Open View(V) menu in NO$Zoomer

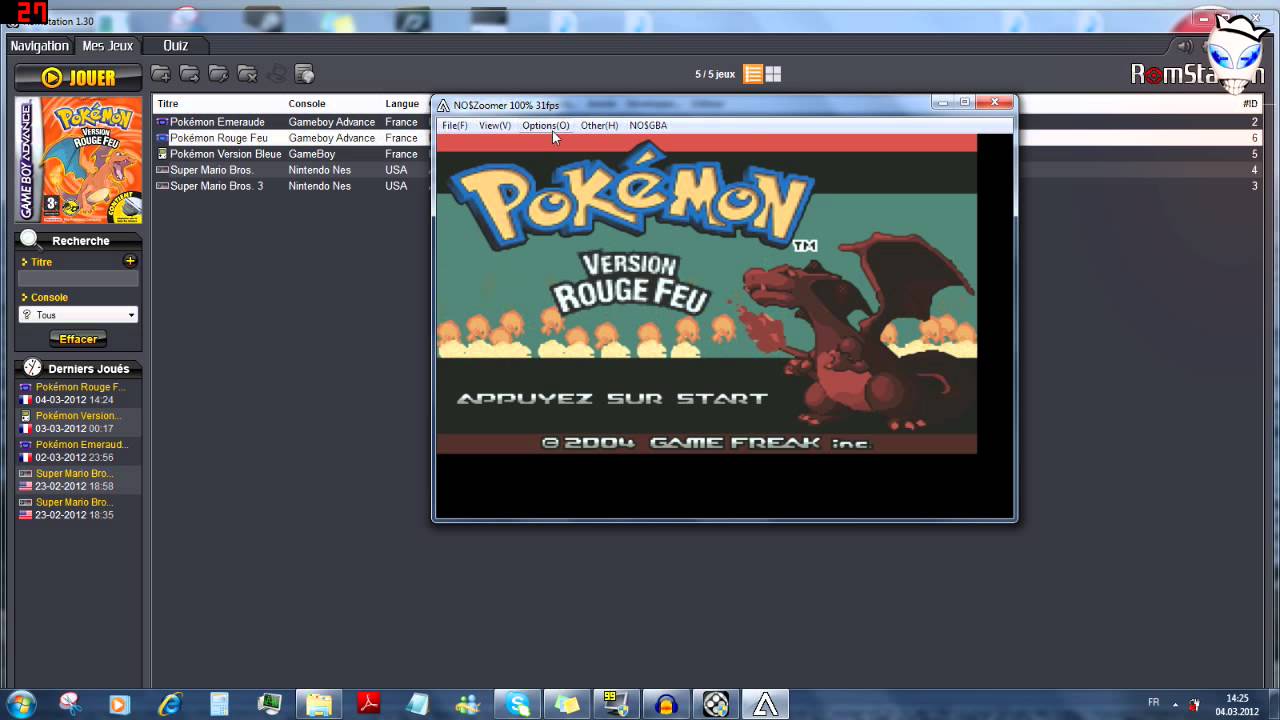point(495,125)
